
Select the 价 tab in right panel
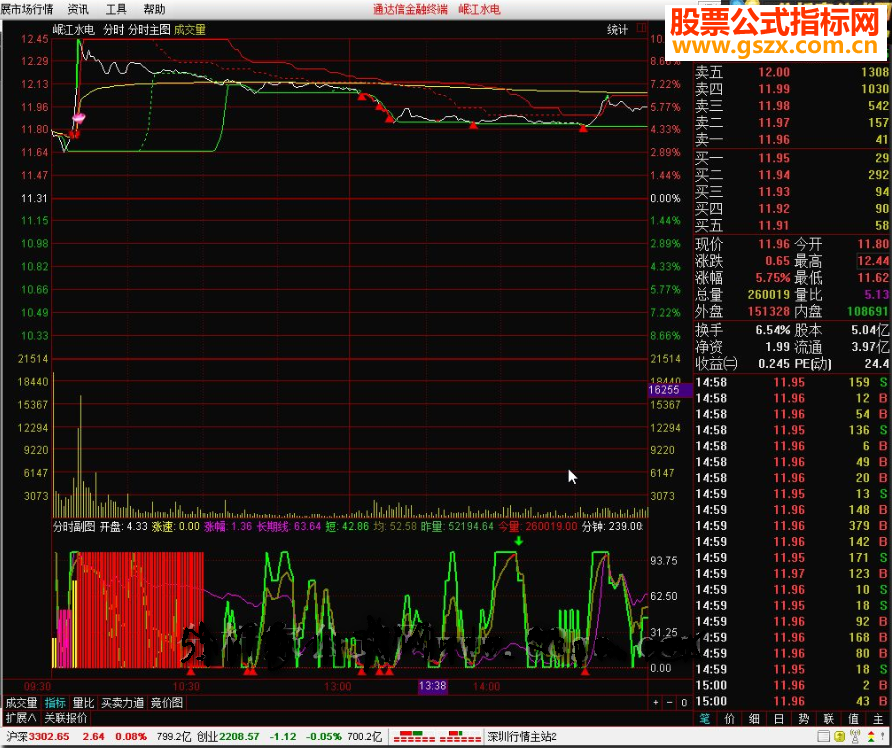pyautogui.click(x=729, y=719)
